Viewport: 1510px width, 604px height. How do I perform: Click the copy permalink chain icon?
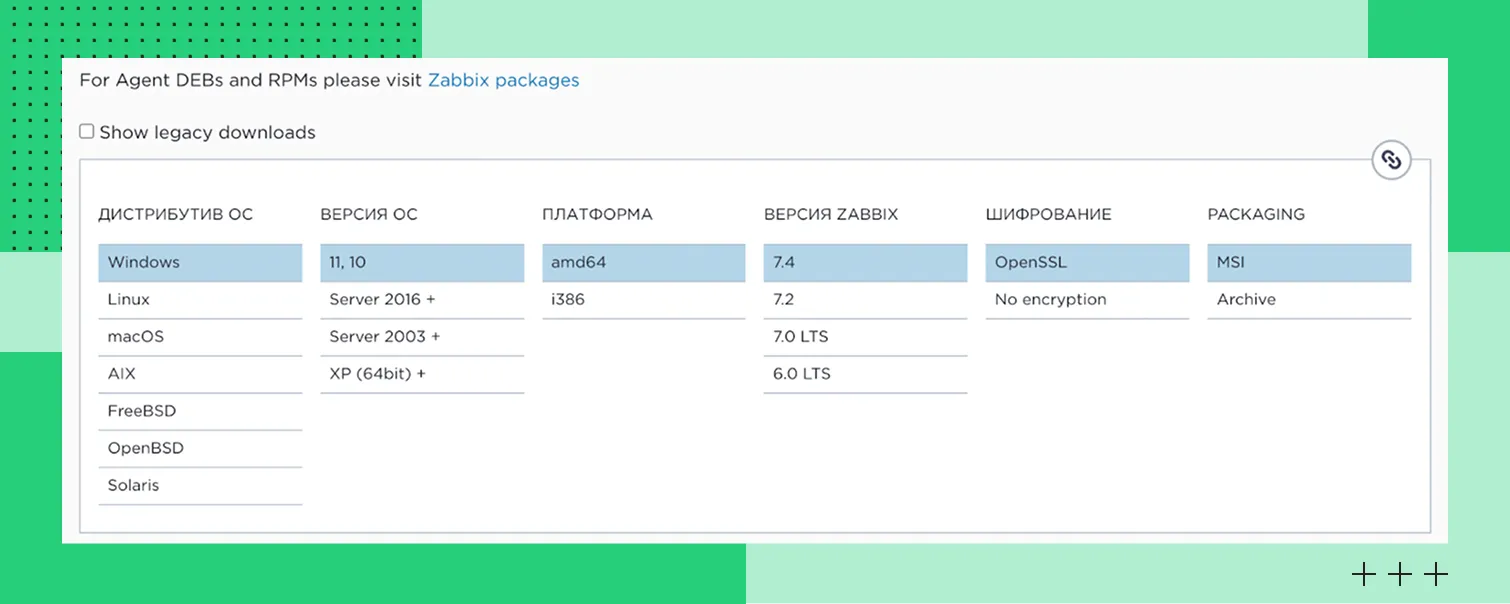[x=1390, y=159]
